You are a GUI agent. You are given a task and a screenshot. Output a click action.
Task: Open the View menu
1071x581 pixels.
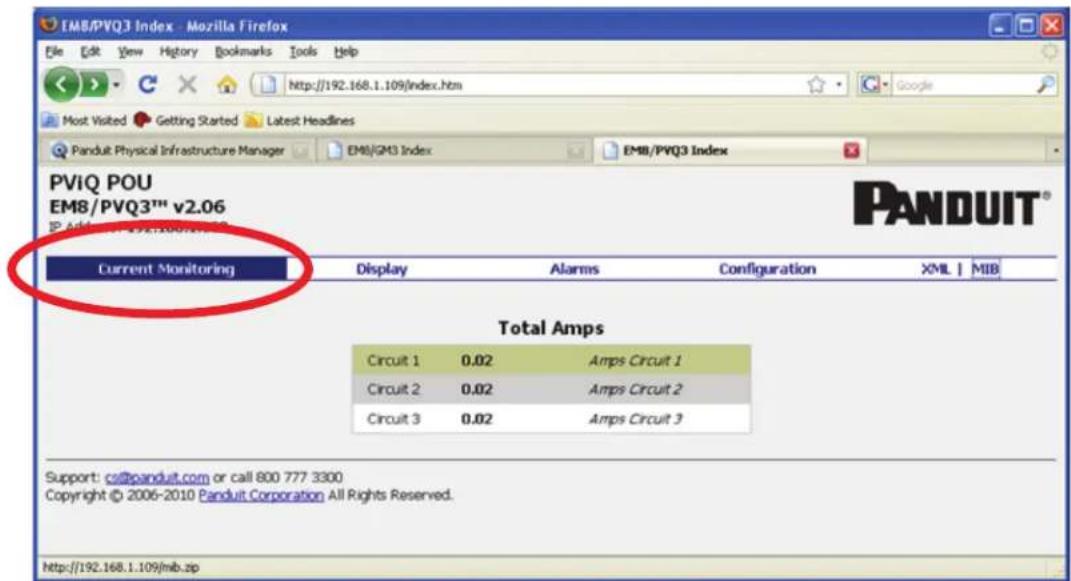130,52
